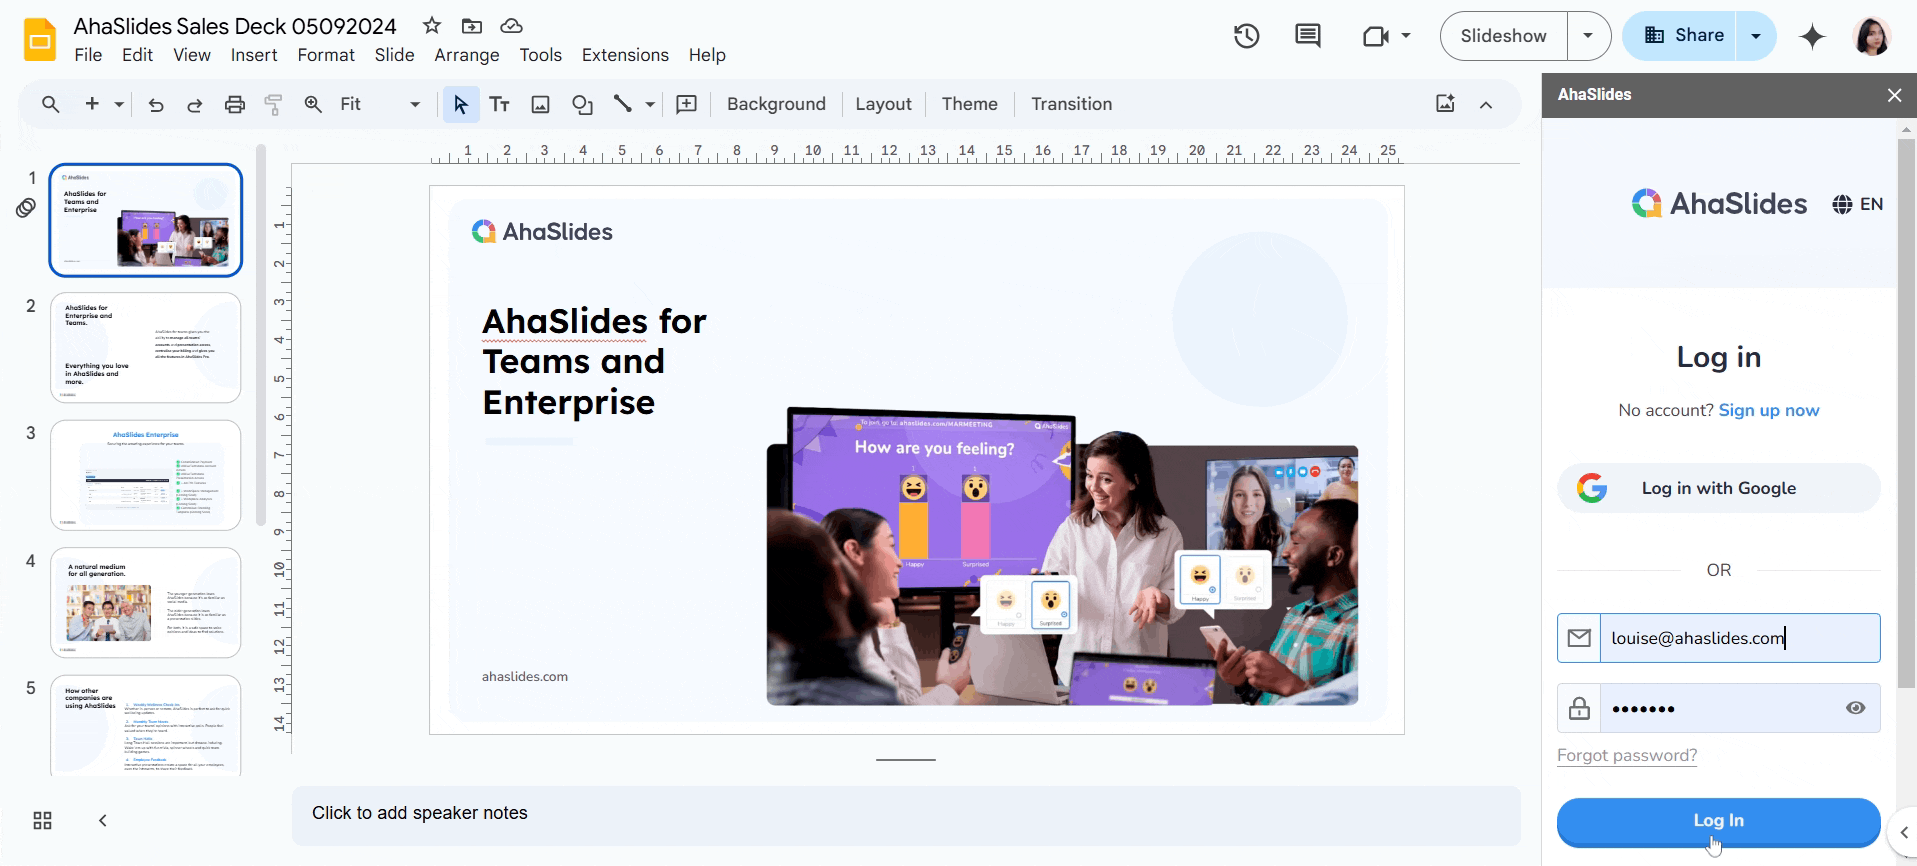
Task: Open the video call options arrow
Action: [x=1406, y=36]
